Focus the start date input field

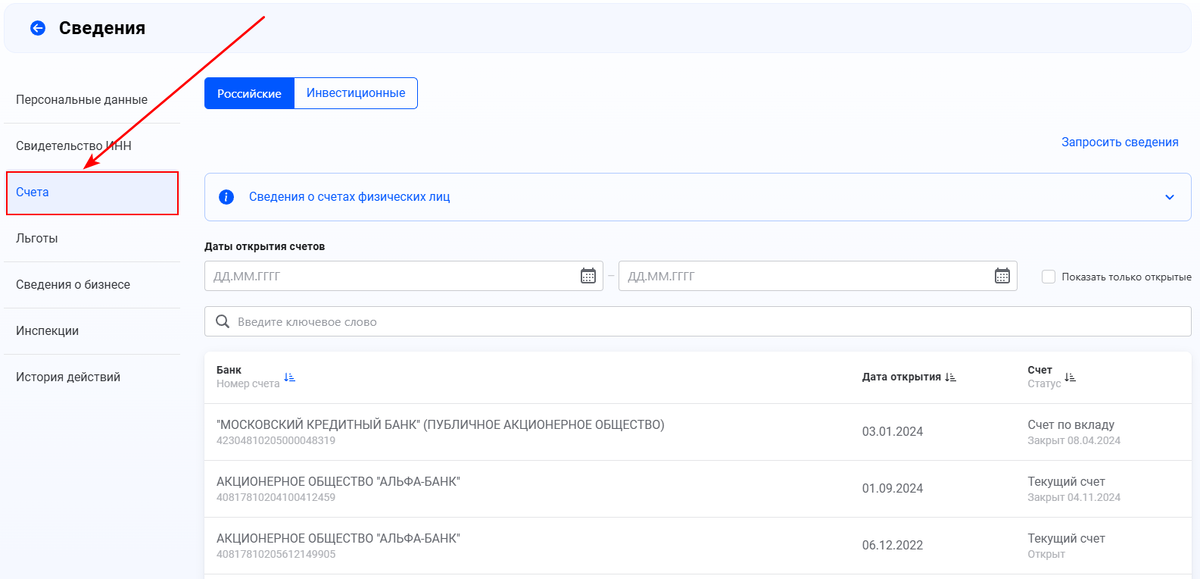(x=390, y=276)
